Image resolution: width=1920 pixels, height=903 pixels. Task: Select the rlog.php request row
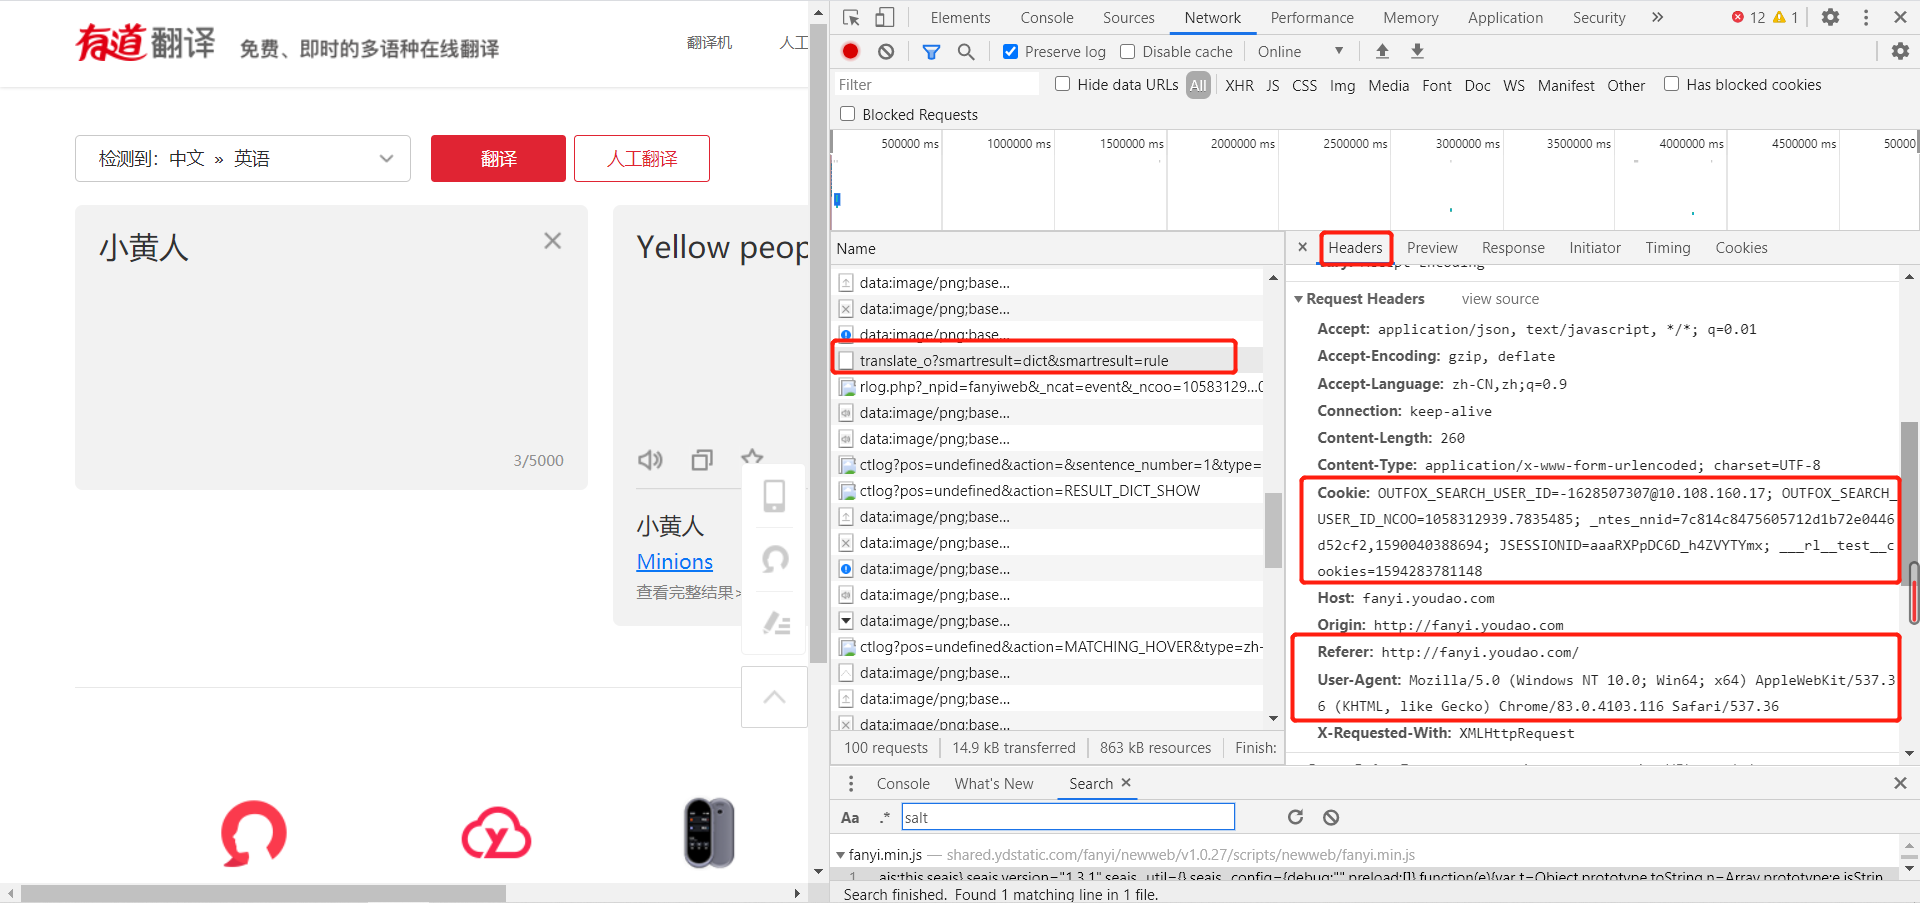pos(1048,386)
